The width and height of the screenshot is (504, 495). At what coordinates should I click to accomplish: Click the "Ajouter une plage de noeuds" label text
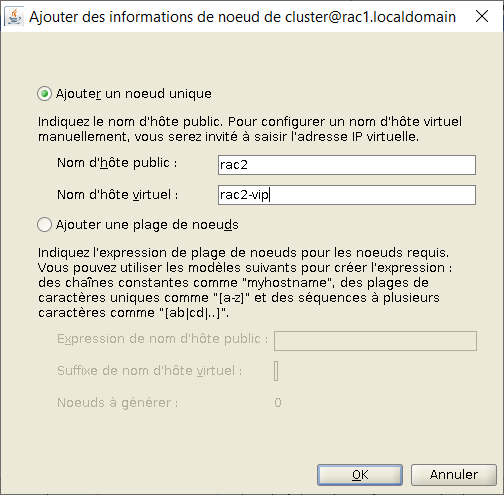point(147,225)
